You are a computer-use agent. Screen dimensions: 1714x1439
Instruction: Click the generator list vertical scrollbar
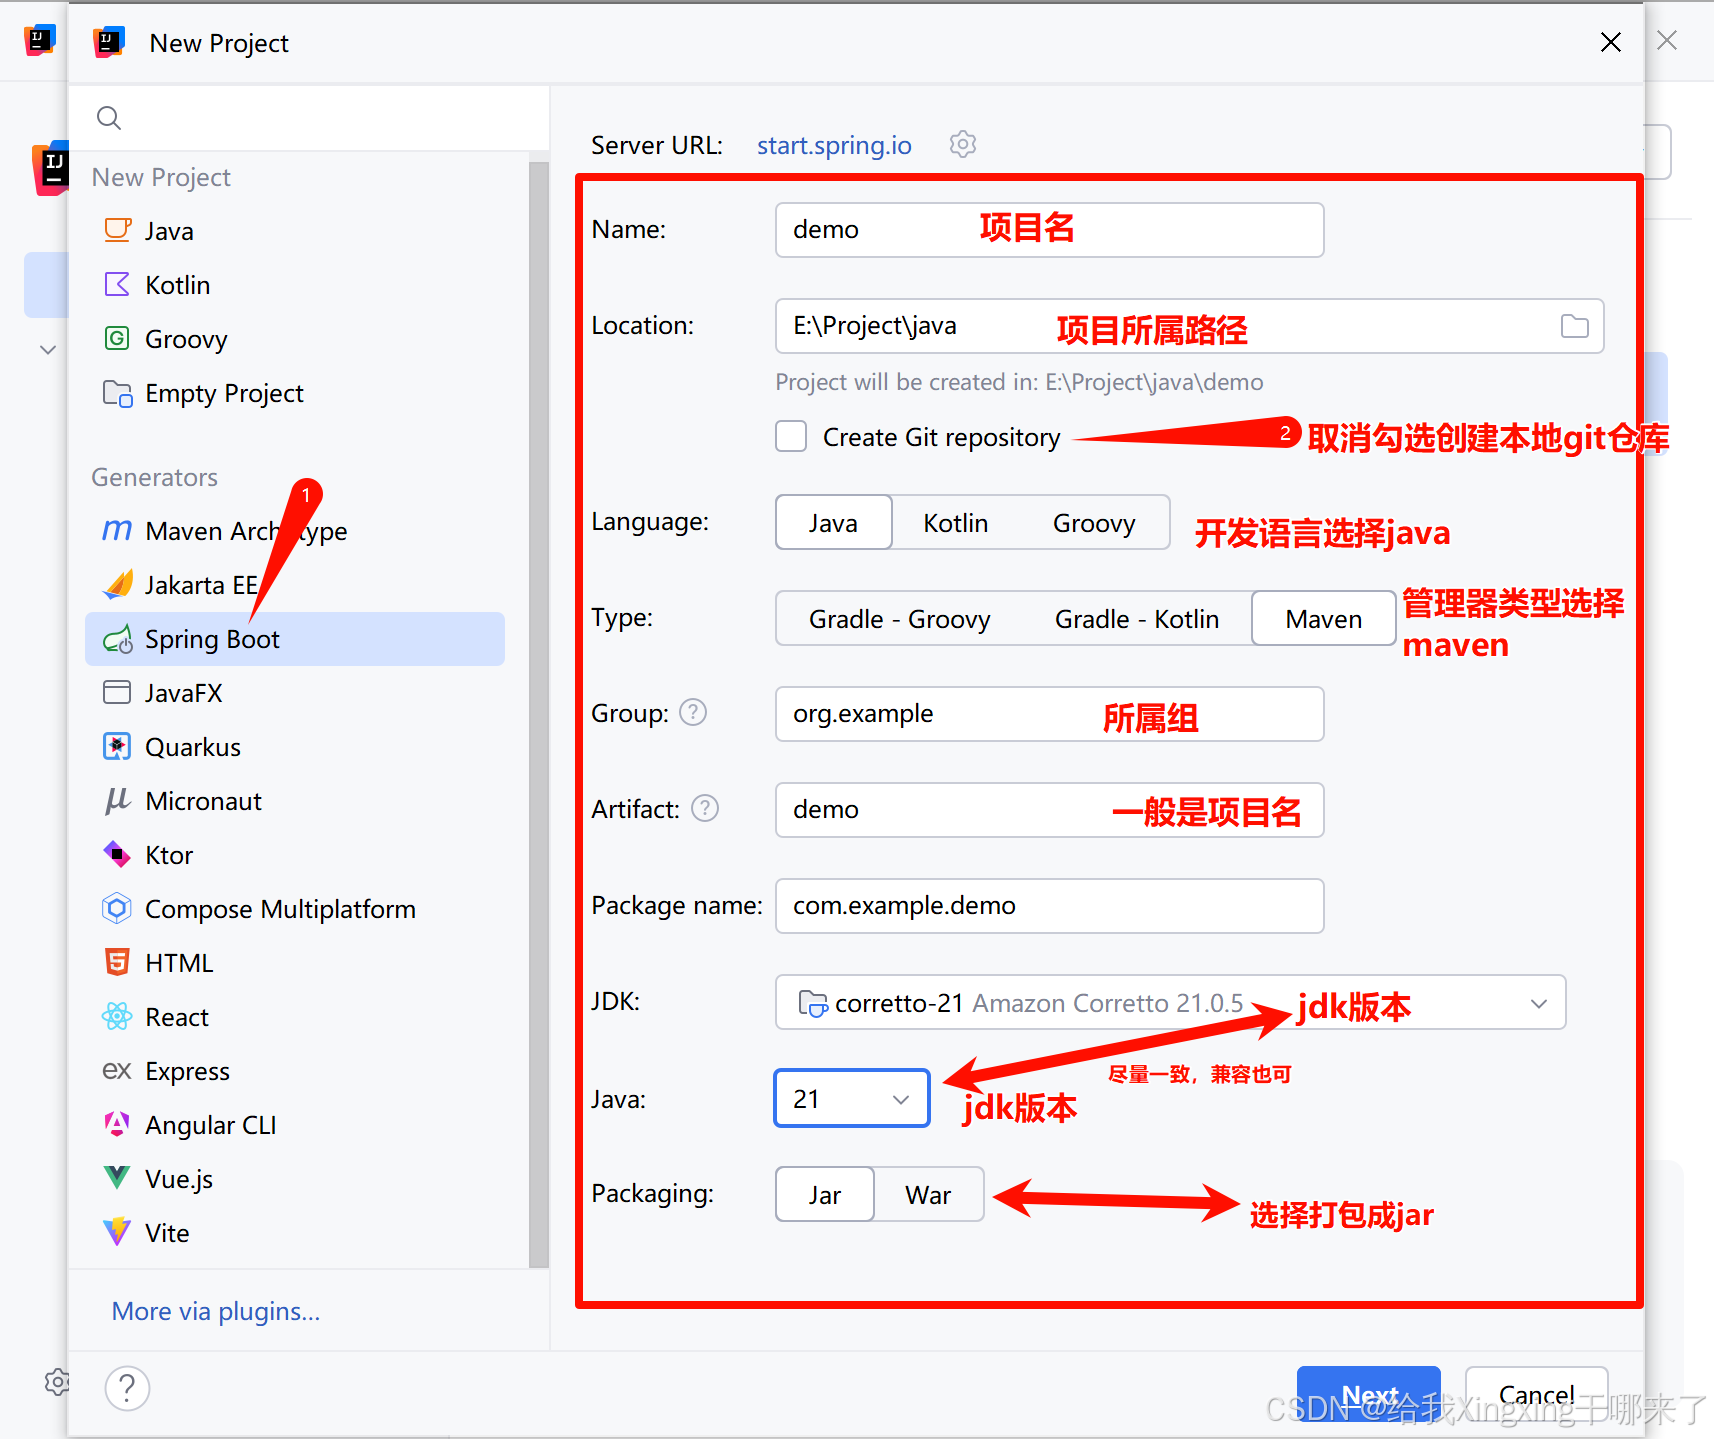click(x=539, y=714)
